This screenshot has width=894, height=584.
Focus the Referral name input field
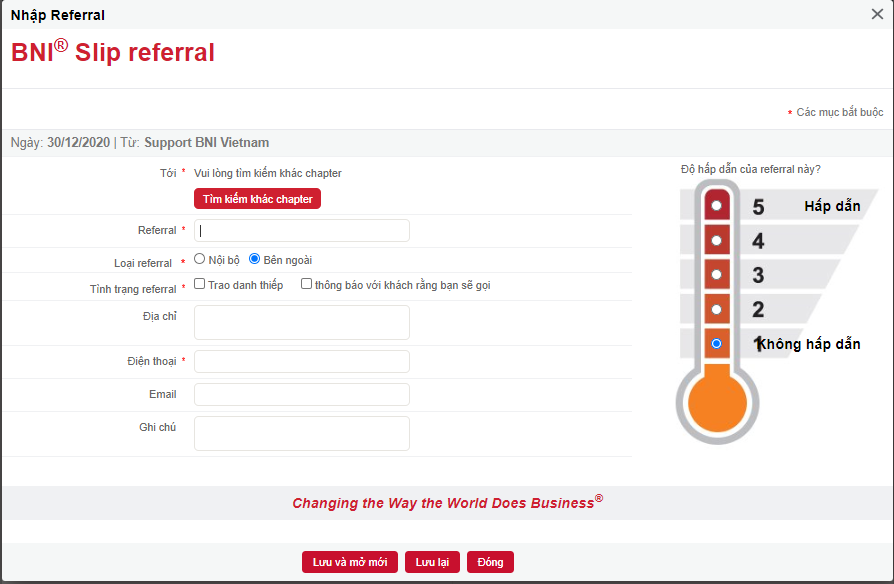(302, 230)
